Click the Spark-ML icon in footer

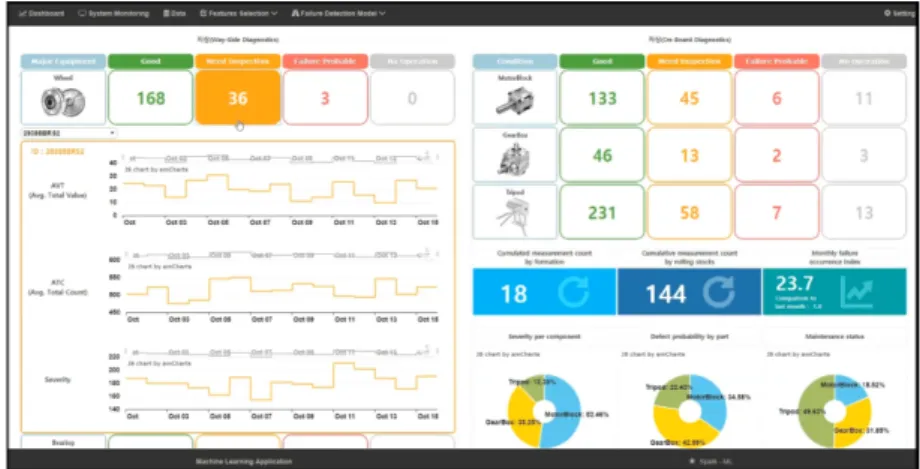click(x=692, y=461)
